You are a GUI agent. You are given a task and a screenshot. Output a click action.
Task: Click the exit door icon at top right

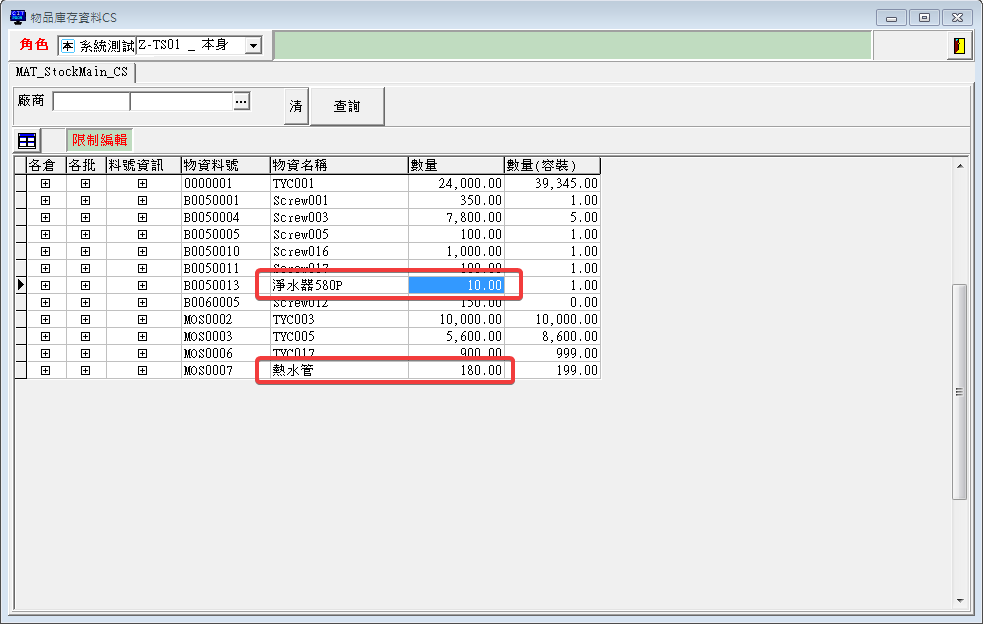(959, 46)
